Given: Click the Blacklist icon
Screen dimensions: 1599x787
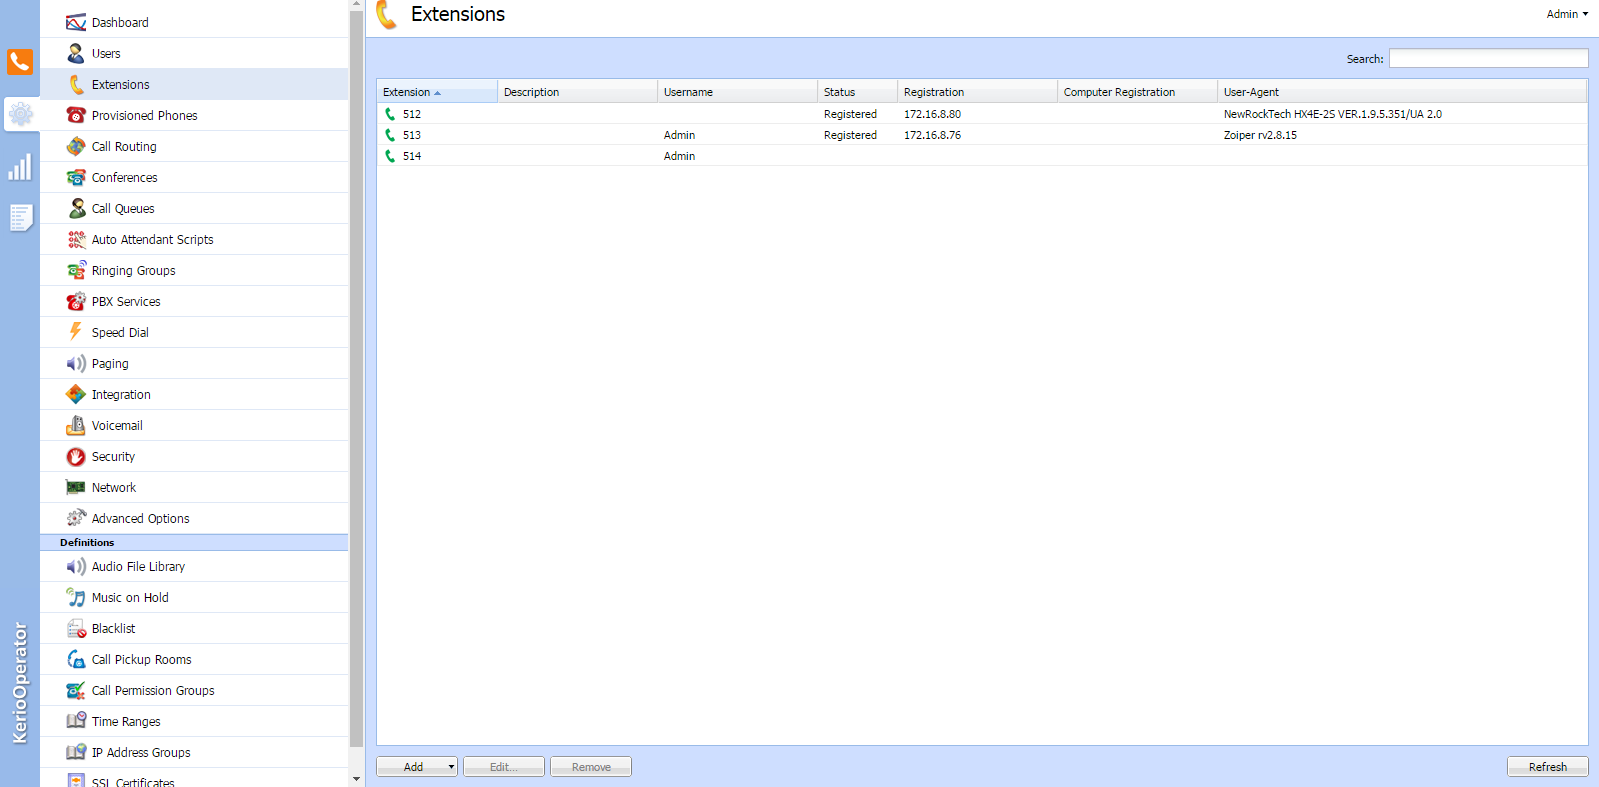Looking at the screenshot, I should (76, 628).
